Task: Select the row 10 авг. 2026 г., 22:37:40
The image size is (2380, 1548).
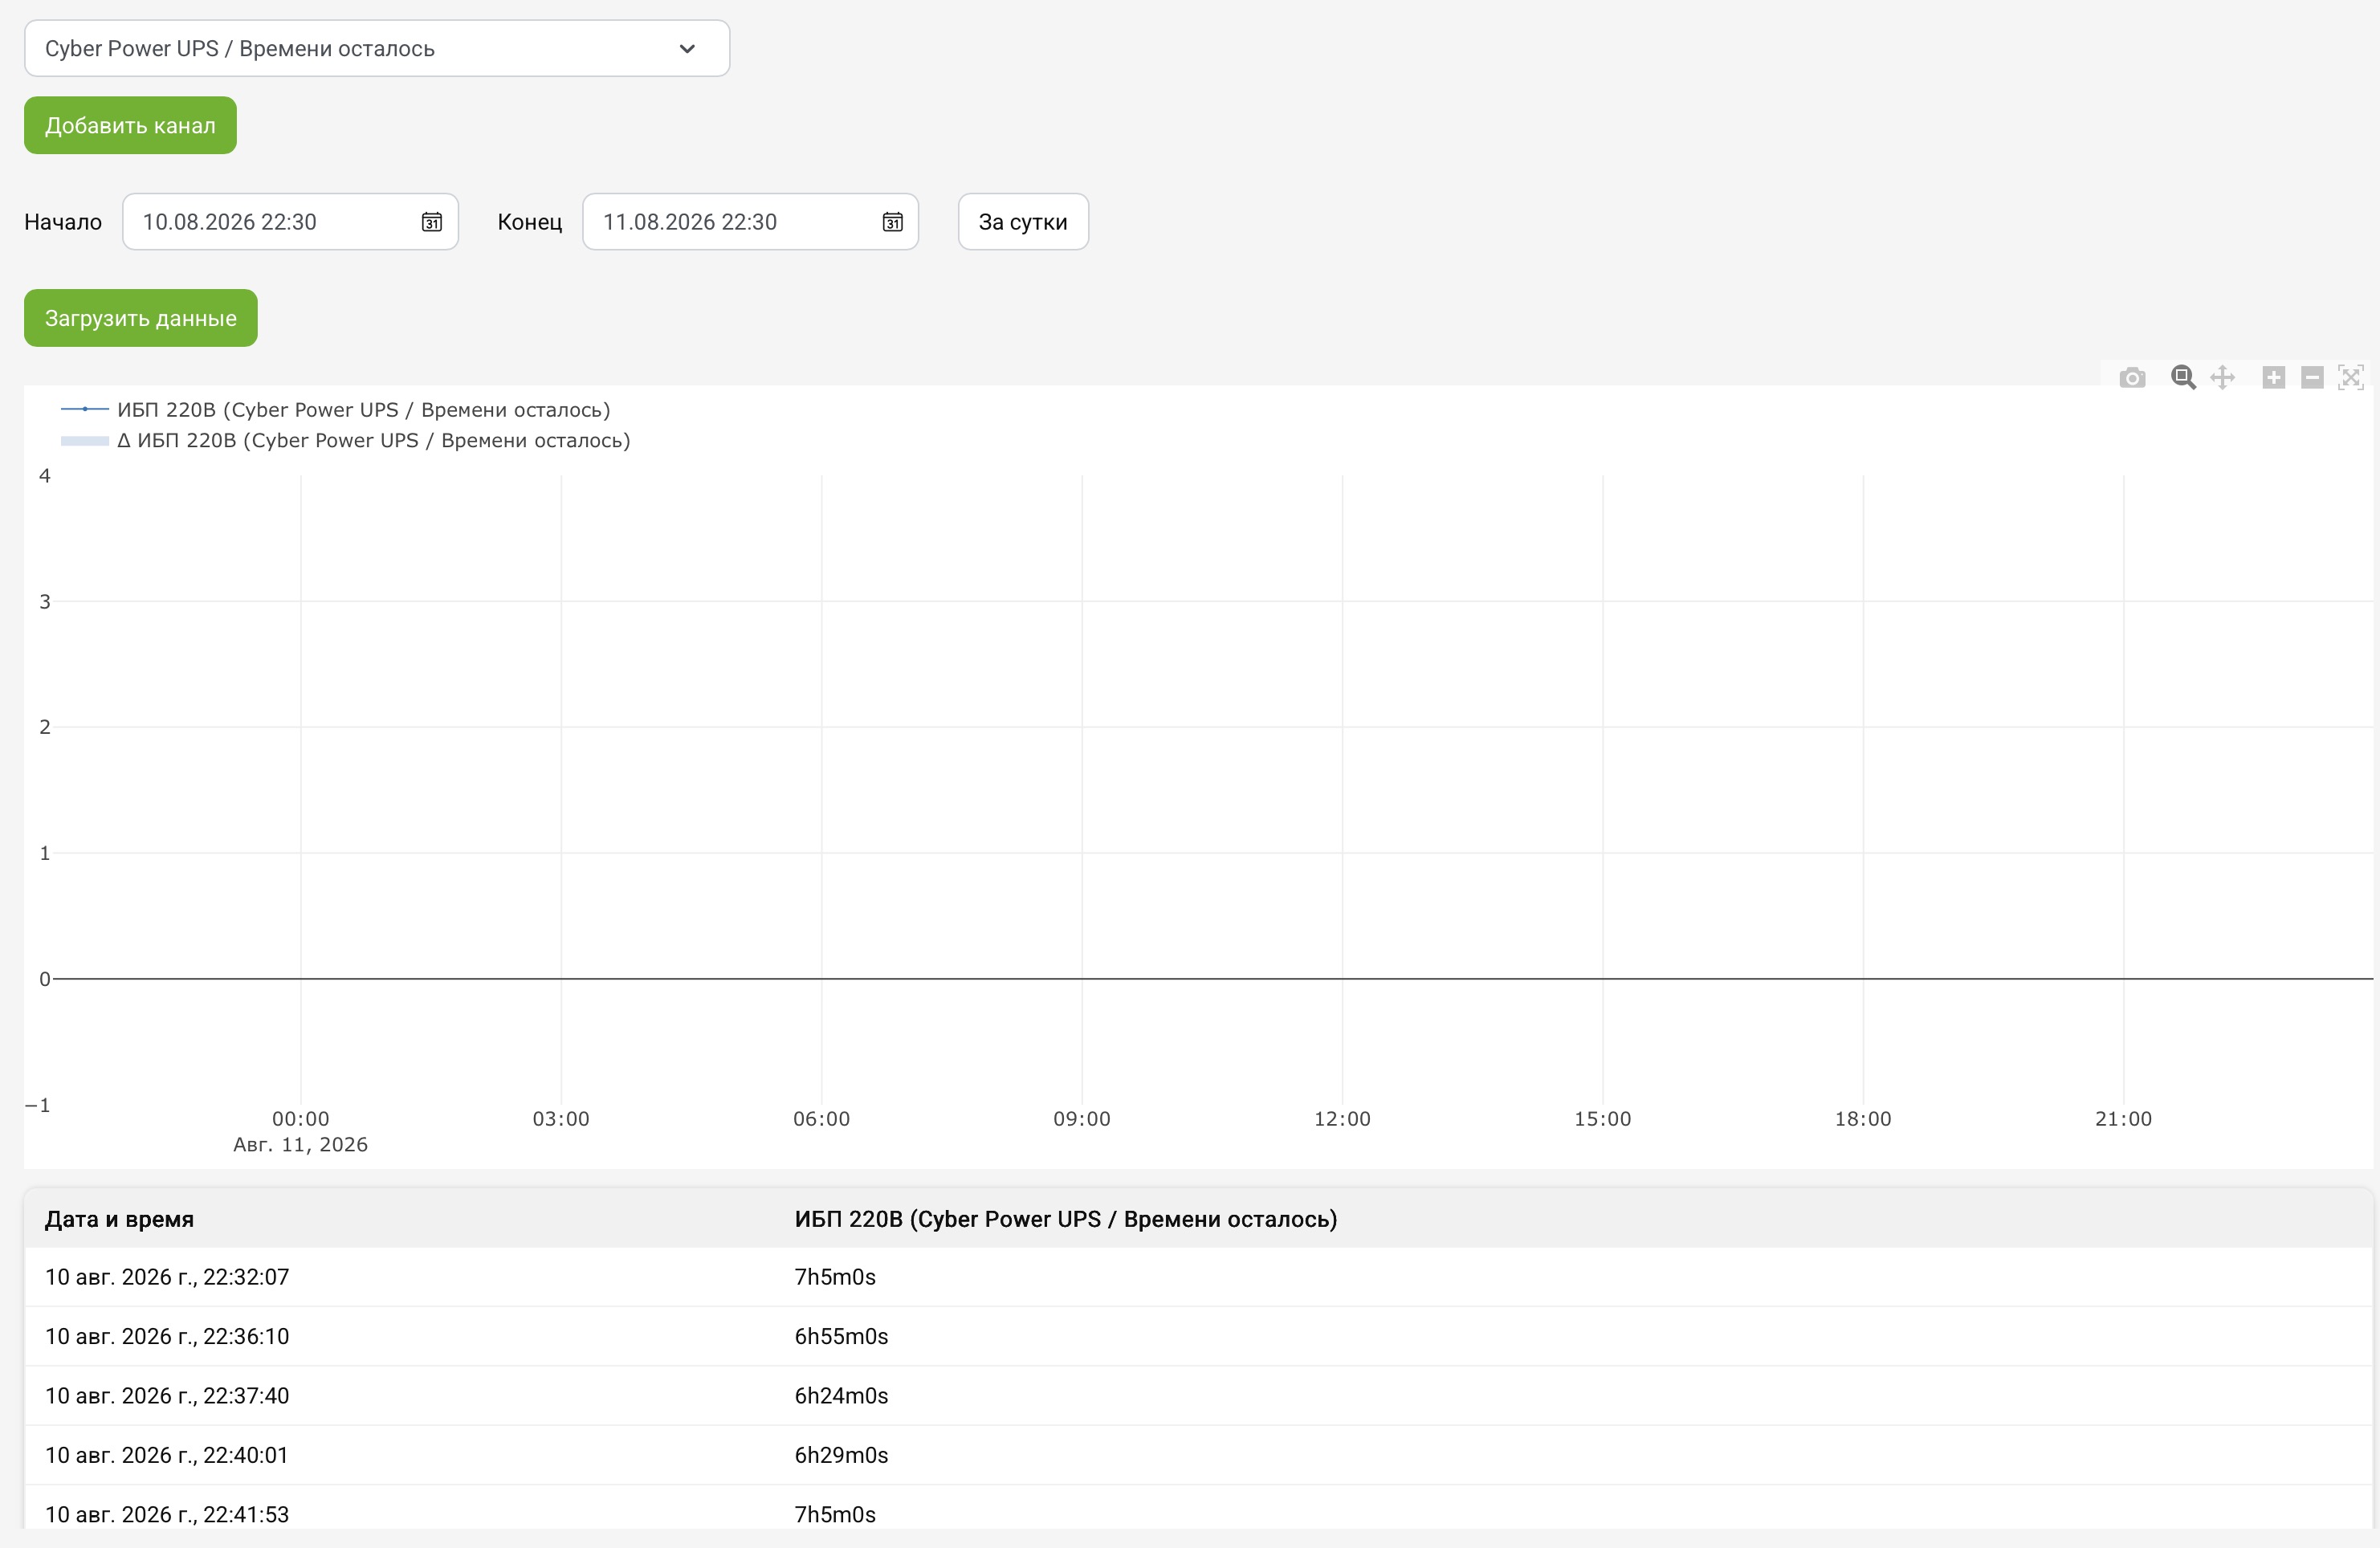Action: click(1198, 1395)
